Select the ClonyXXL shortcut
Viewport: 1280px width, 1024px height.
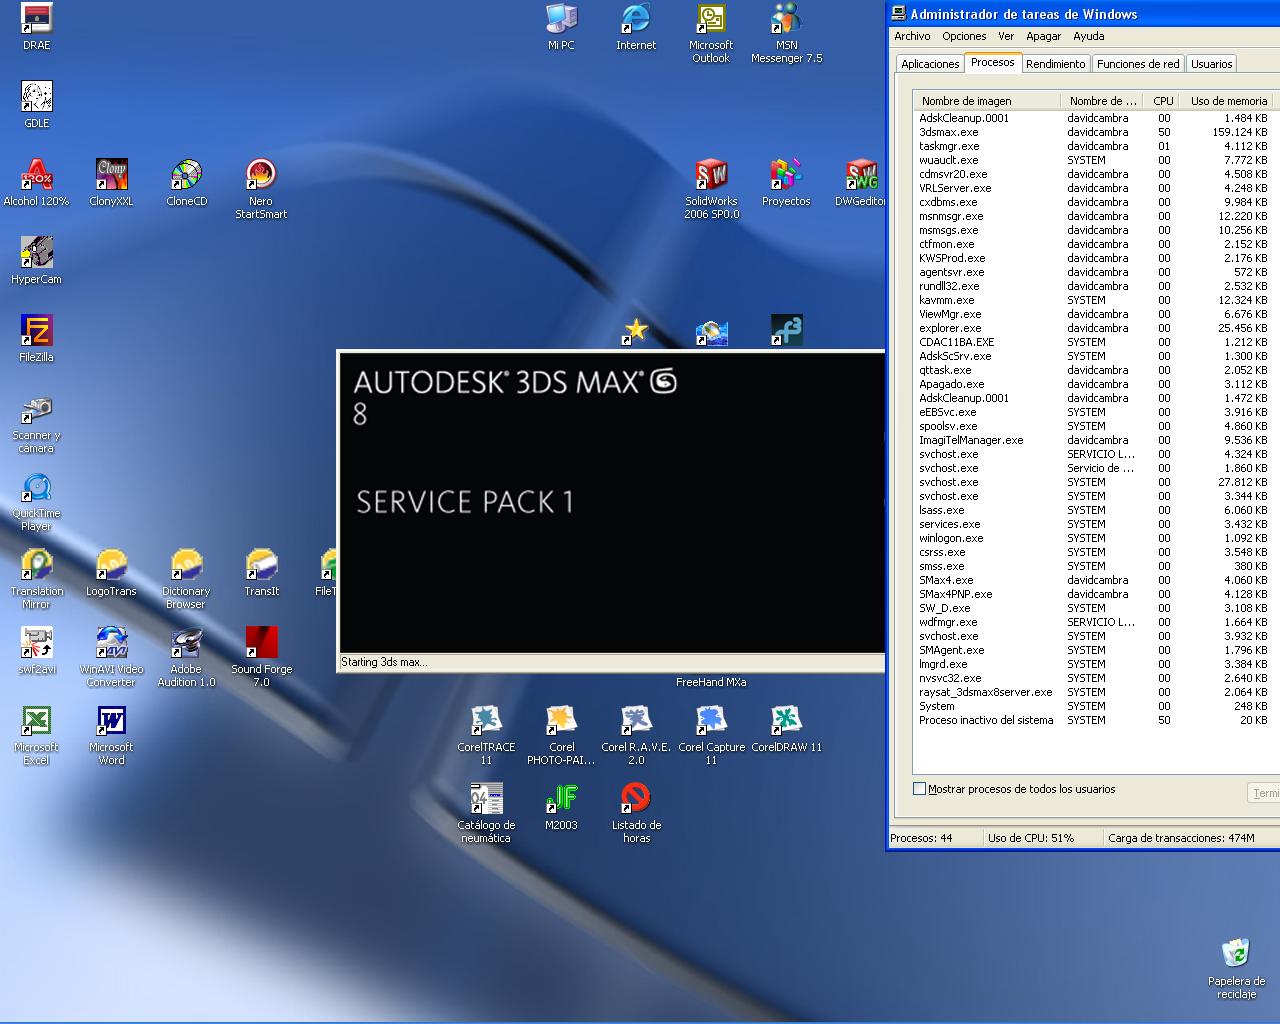point(111,183)
